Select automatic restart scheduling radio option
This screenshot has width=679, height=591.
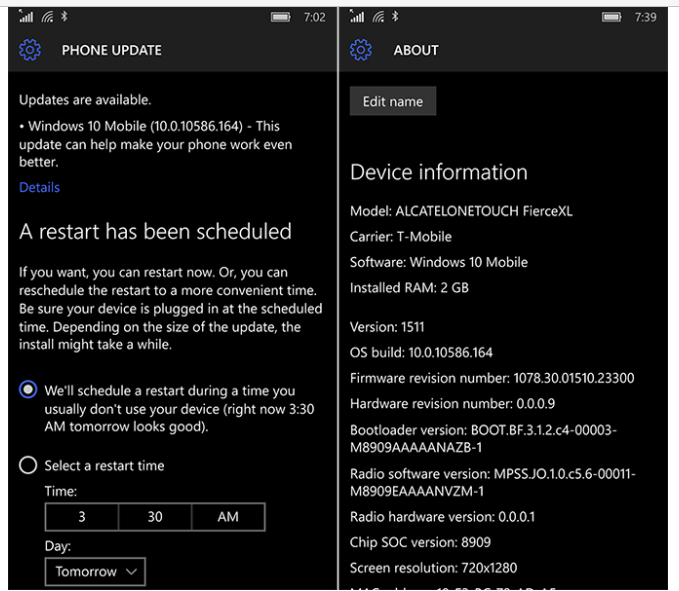click(28, 390)
